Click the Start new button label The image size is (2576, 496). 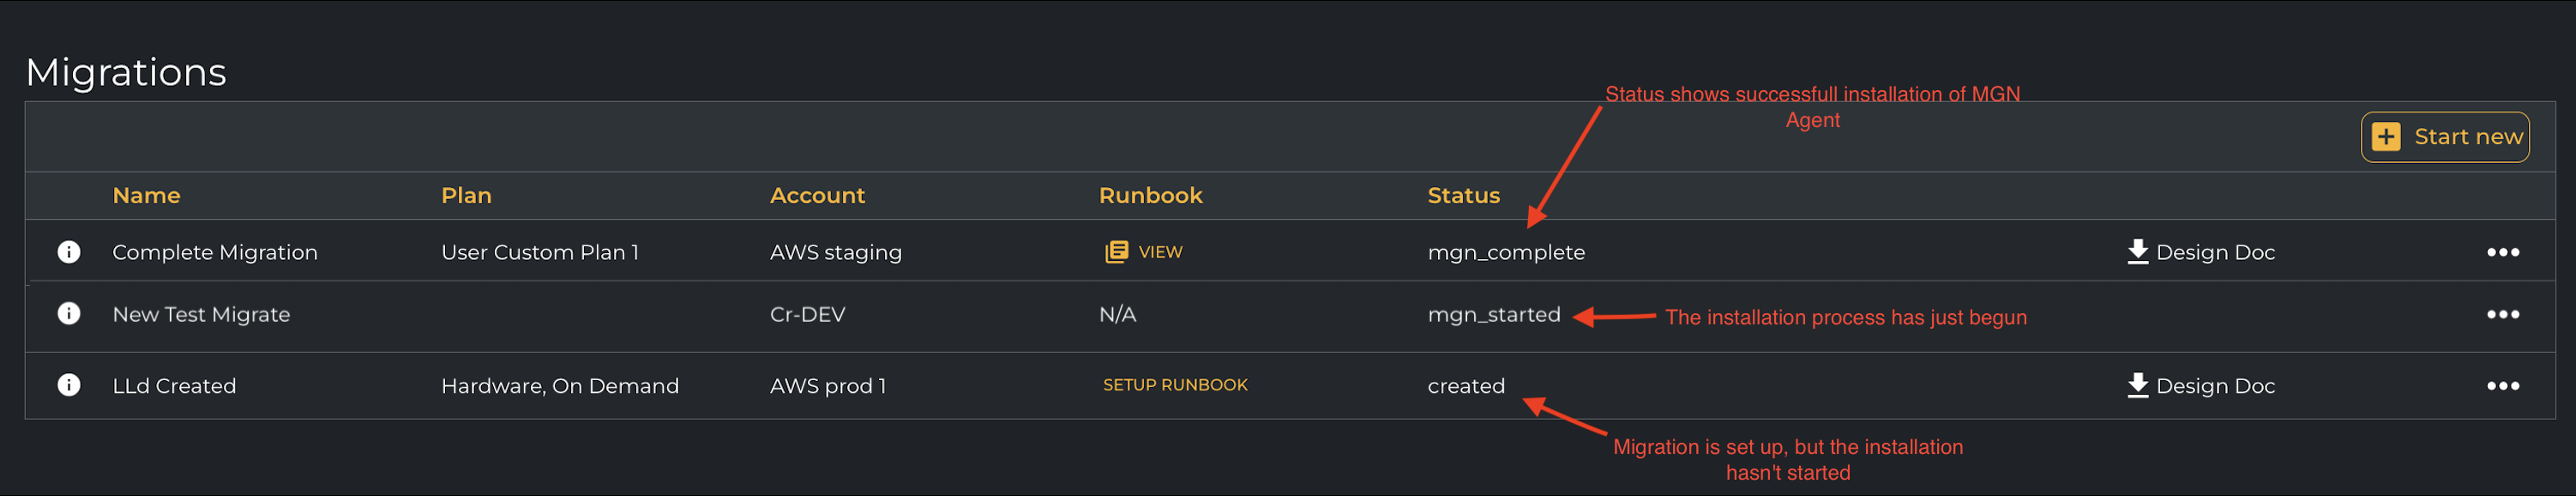coord(2467,137)
